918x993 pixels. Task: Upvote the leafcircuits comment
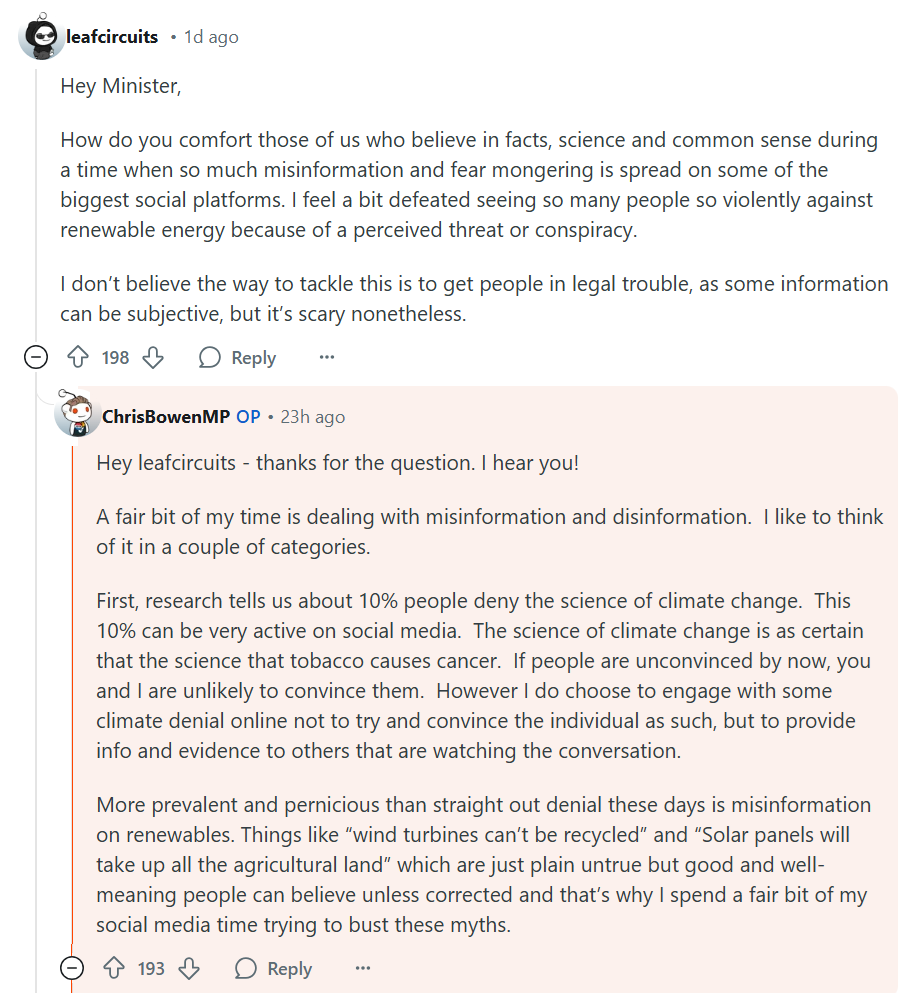pyautogui.click(x=78, y=357)
